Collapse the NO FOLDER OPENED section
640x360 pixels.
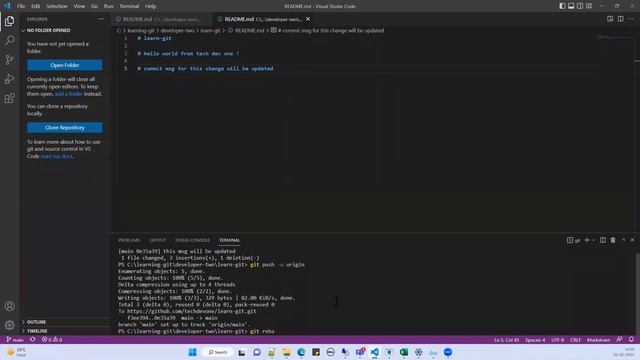tap(65, 30)
